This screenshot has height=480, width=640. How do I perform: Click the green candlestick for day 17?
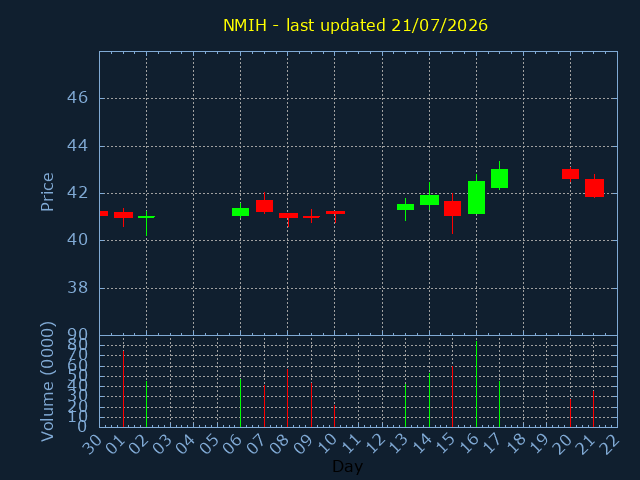click(x=499, y=178)
